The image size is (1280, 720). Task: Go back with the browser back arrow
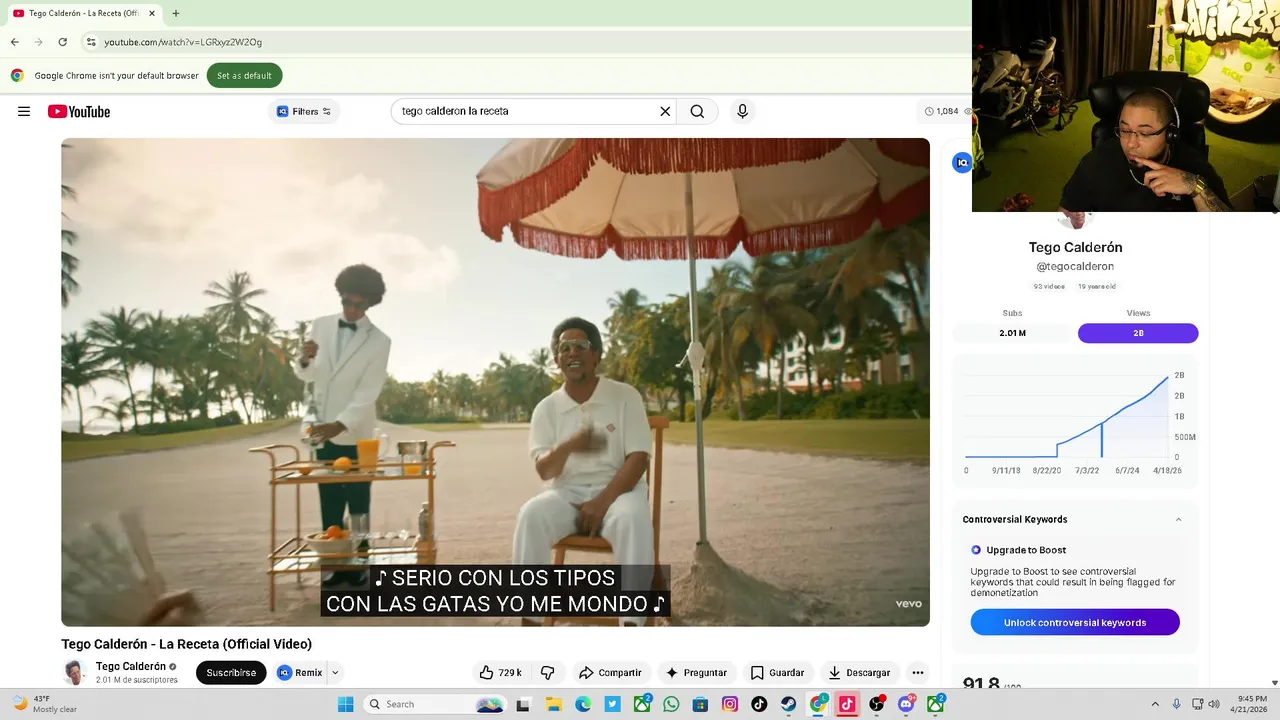coord(14,42)
